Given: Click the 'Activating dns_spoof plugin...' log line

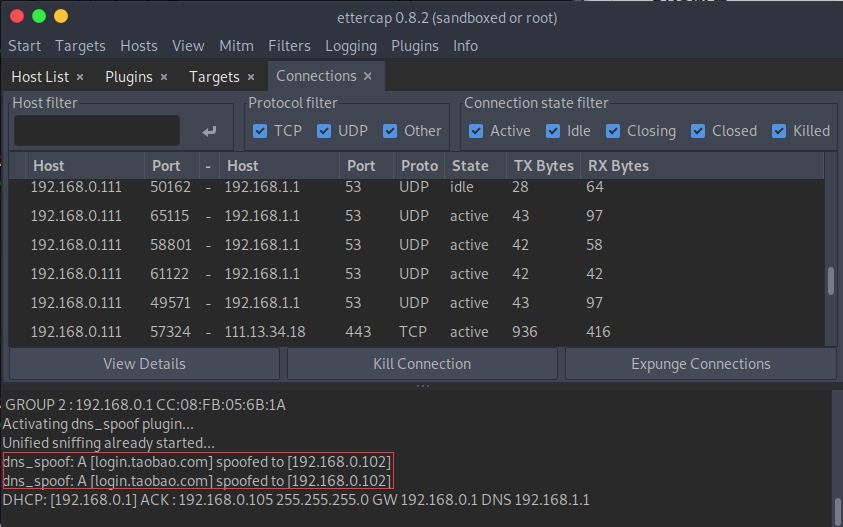Looking at the screenshot, I should point(98,424).
